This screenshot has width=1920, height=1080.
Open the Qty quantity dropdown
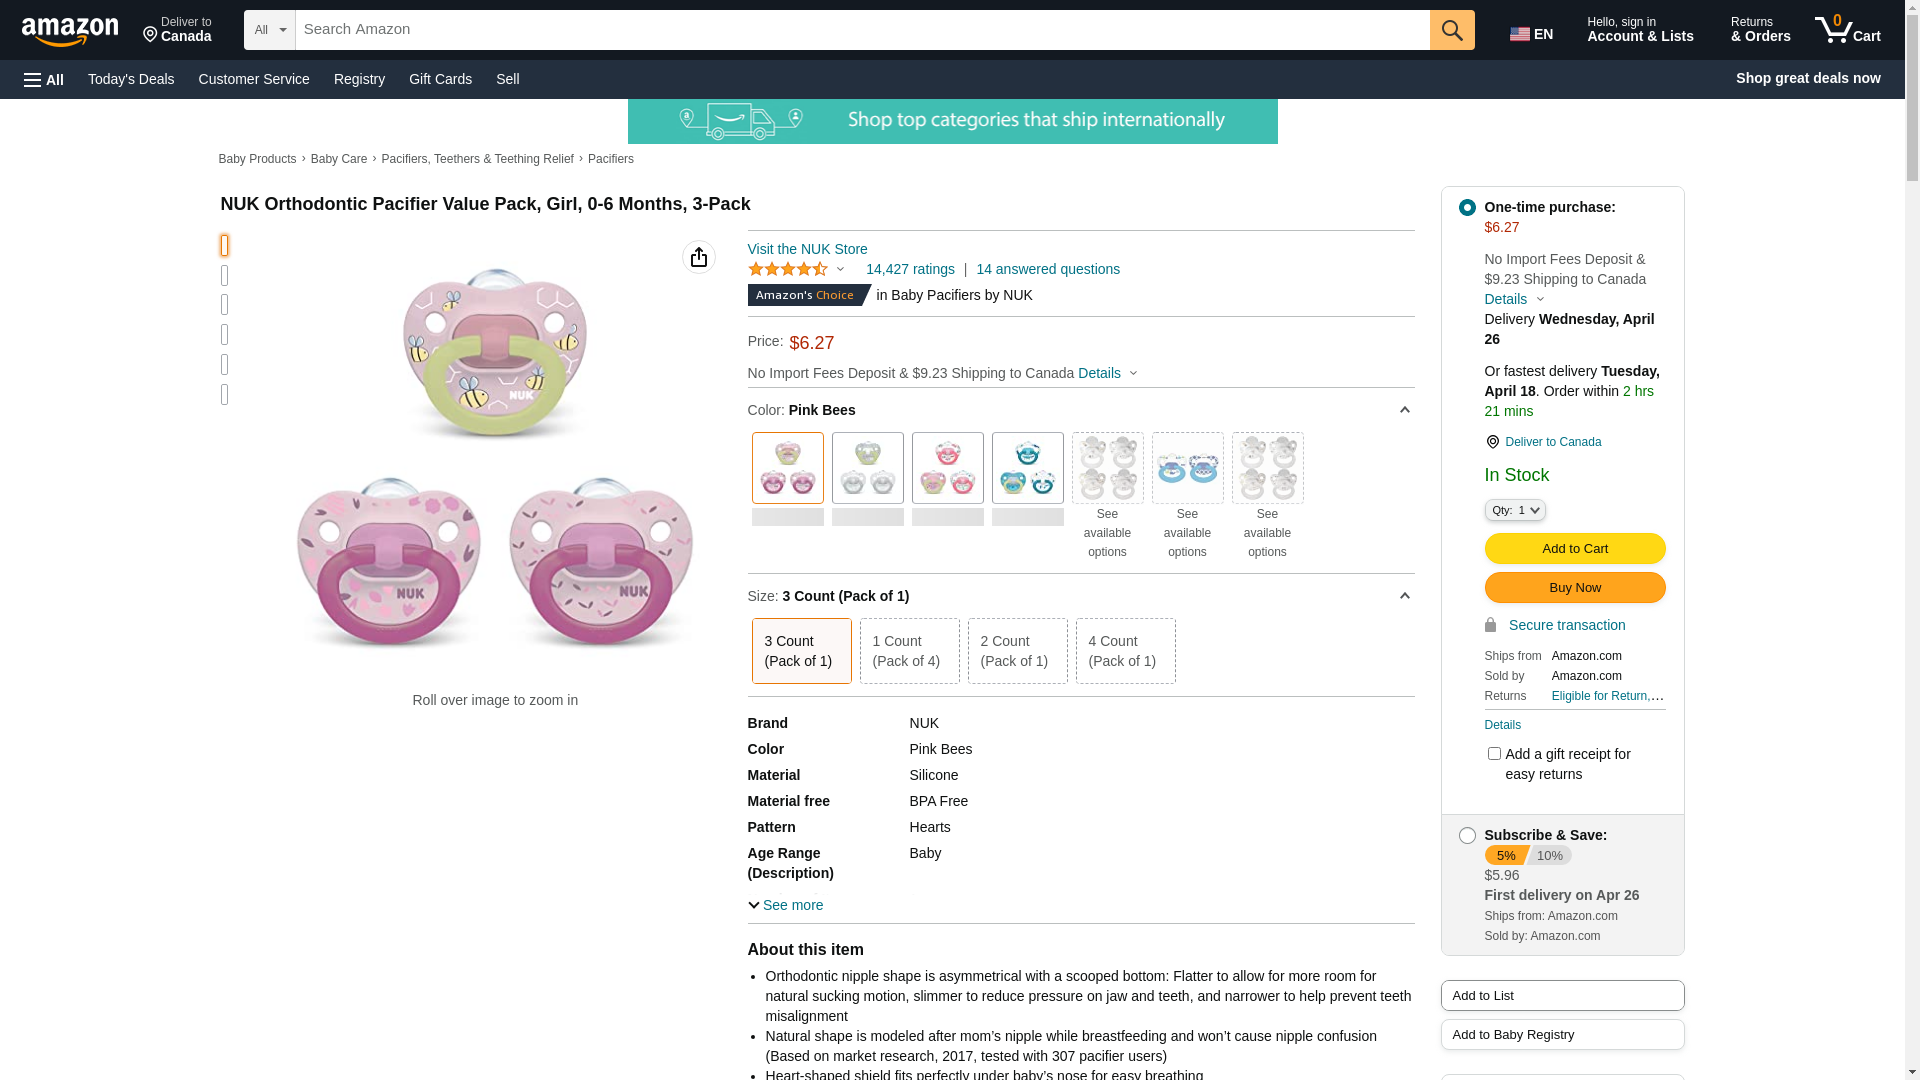click(1514, 510)
